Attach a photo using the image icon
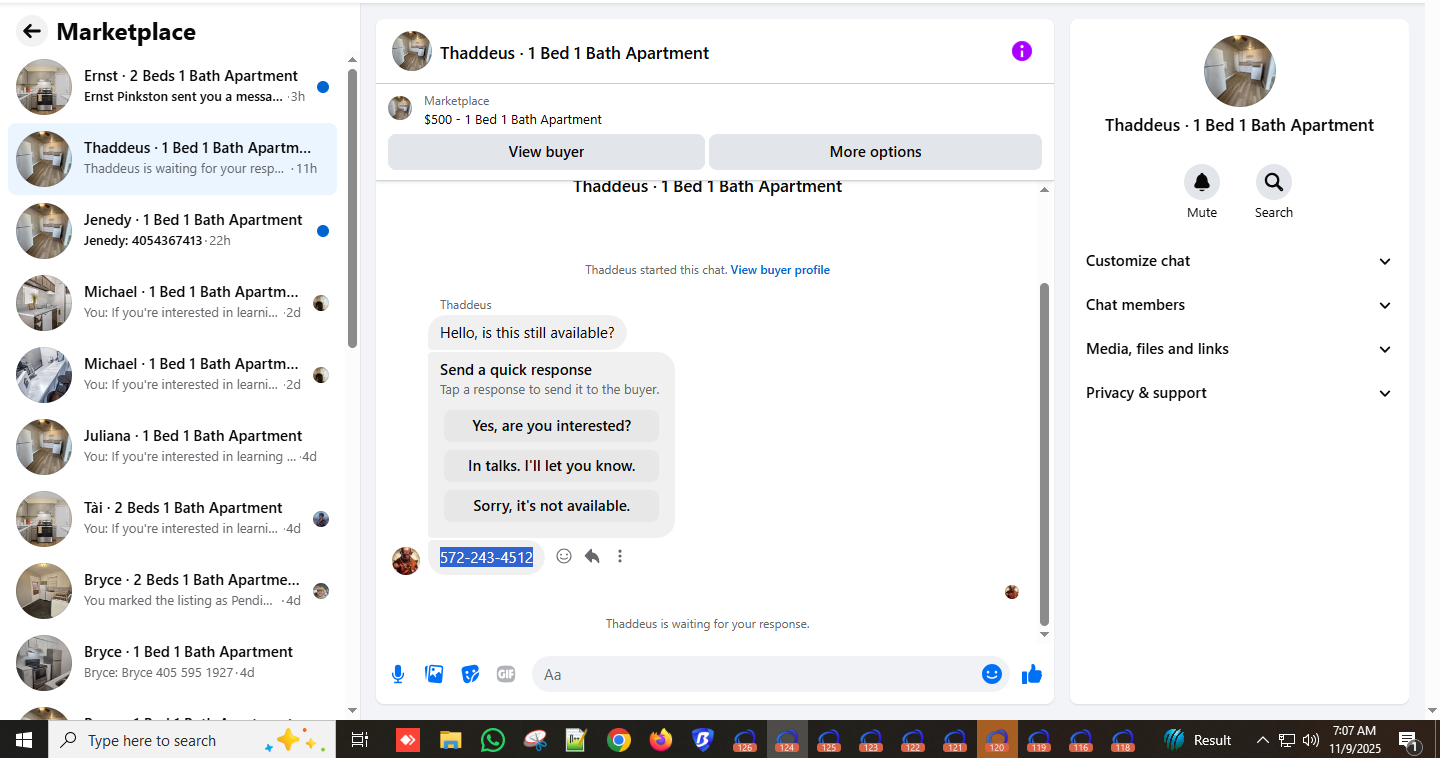 click(x=434, y=674)
